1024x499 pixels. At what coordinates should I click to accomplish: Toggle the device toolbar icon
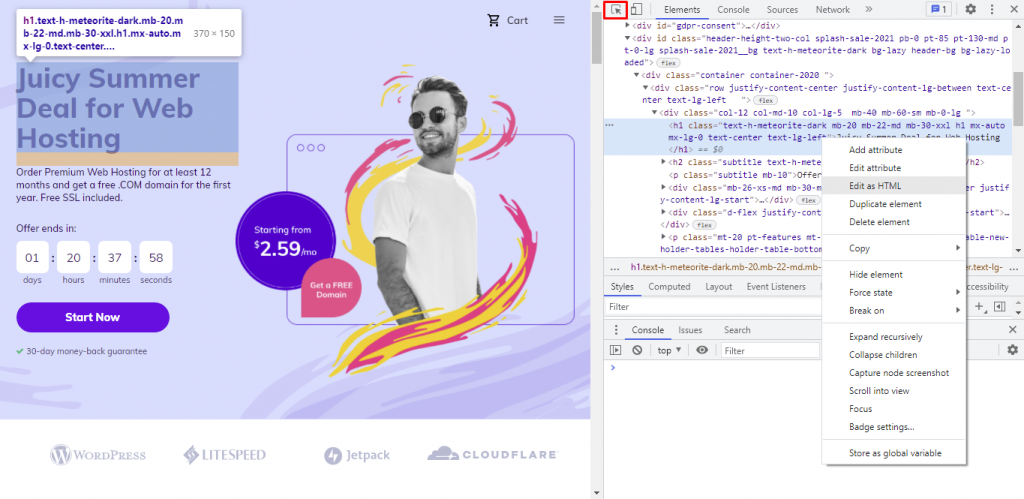pos(636,9)
